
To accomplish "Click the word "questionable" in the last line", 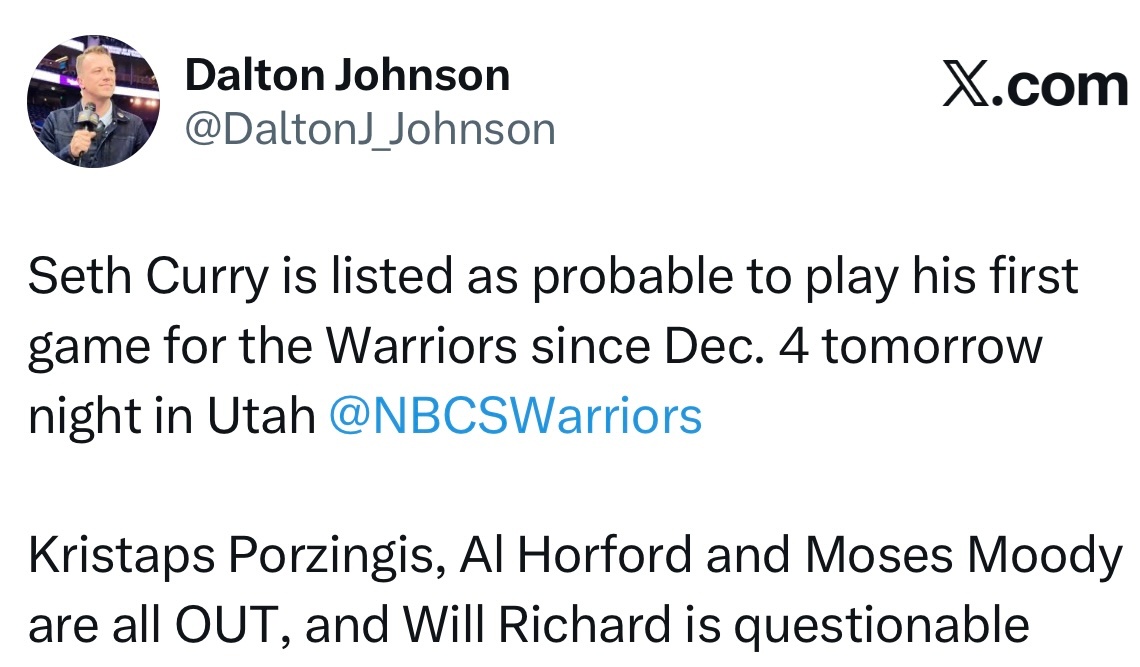I will pyautogui.click(x=881, y=626).
